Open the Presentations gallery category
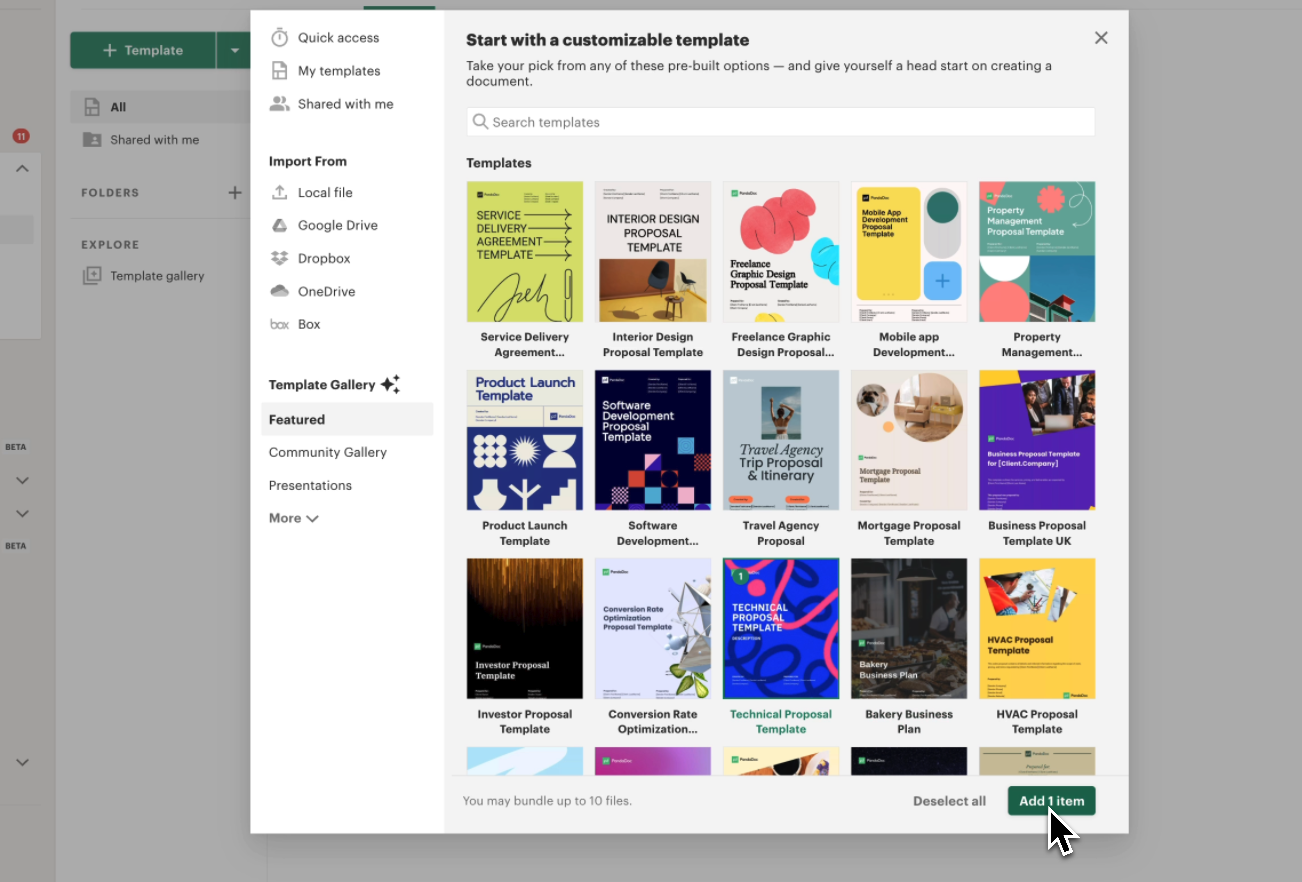This screenshot has height=882, width=1302. 310,485
